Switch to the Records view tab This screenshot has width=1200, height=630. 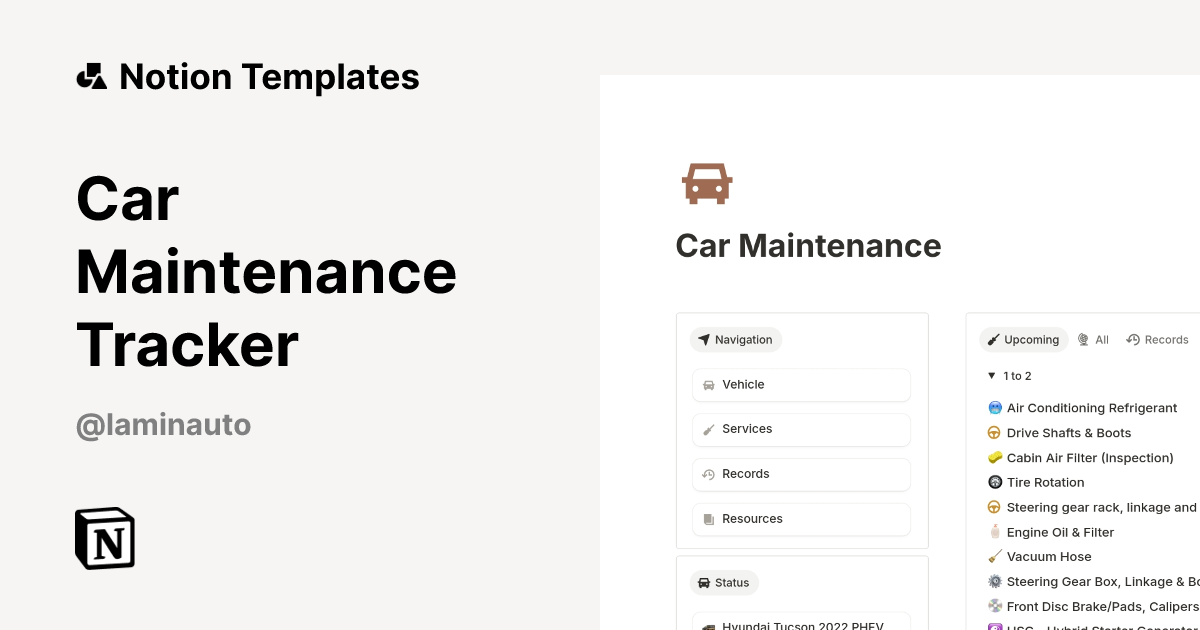coord(1157,340)
